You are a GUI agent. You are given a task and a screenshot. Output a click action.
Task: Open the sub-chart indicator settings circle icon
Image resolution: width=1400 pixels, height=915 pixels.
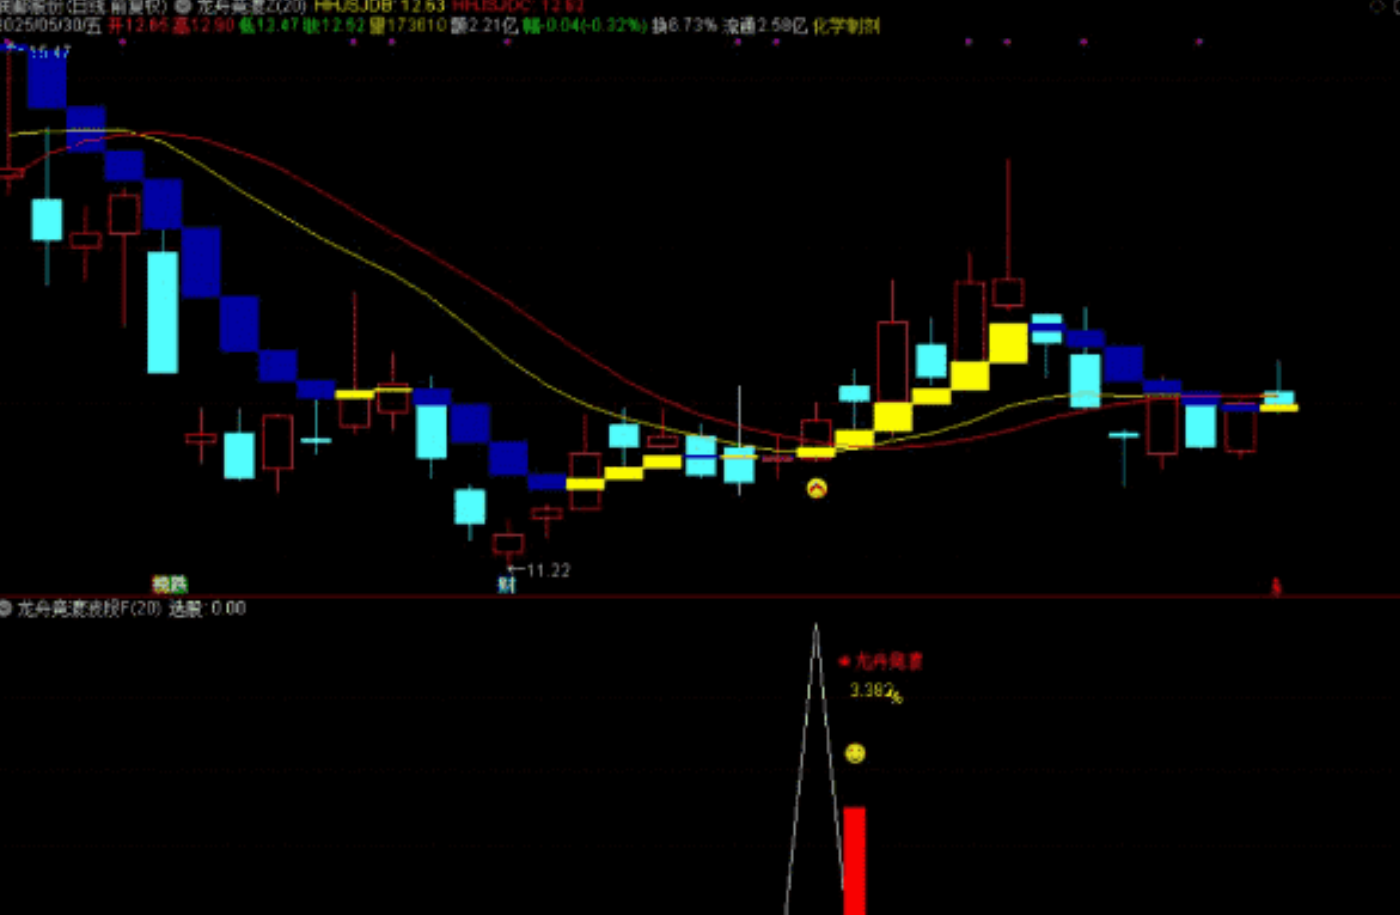coord(6,608)
